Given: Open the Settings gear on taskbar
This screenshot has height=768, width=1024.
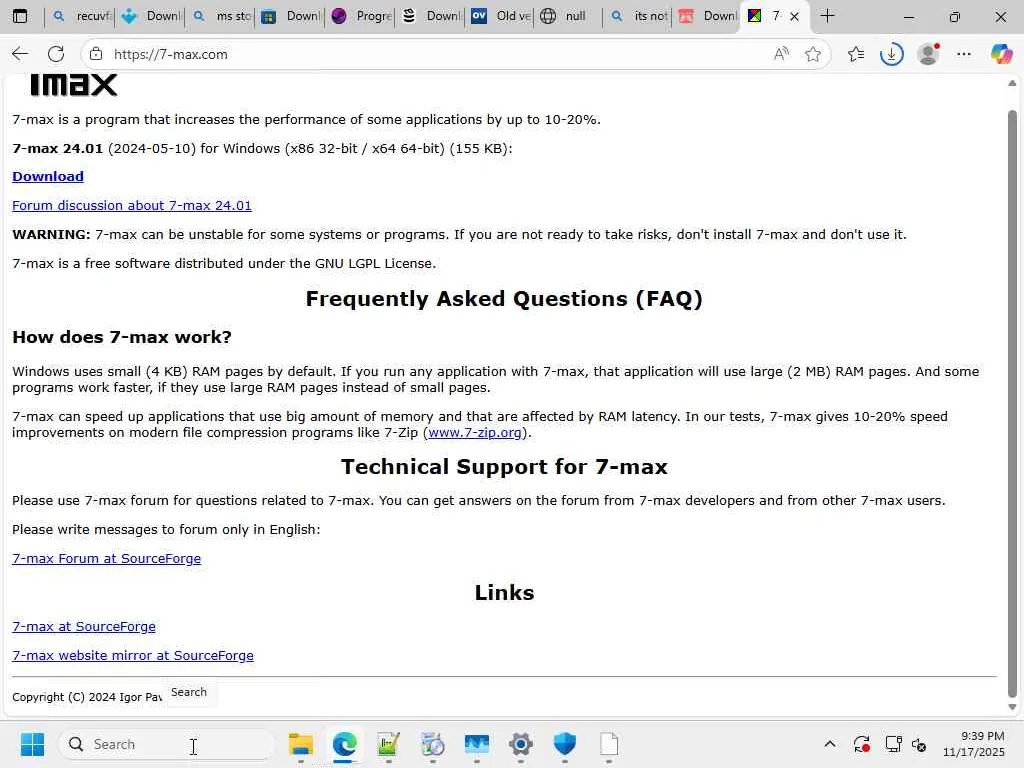Looking at the screenshot, I should (x=520, y=744).
